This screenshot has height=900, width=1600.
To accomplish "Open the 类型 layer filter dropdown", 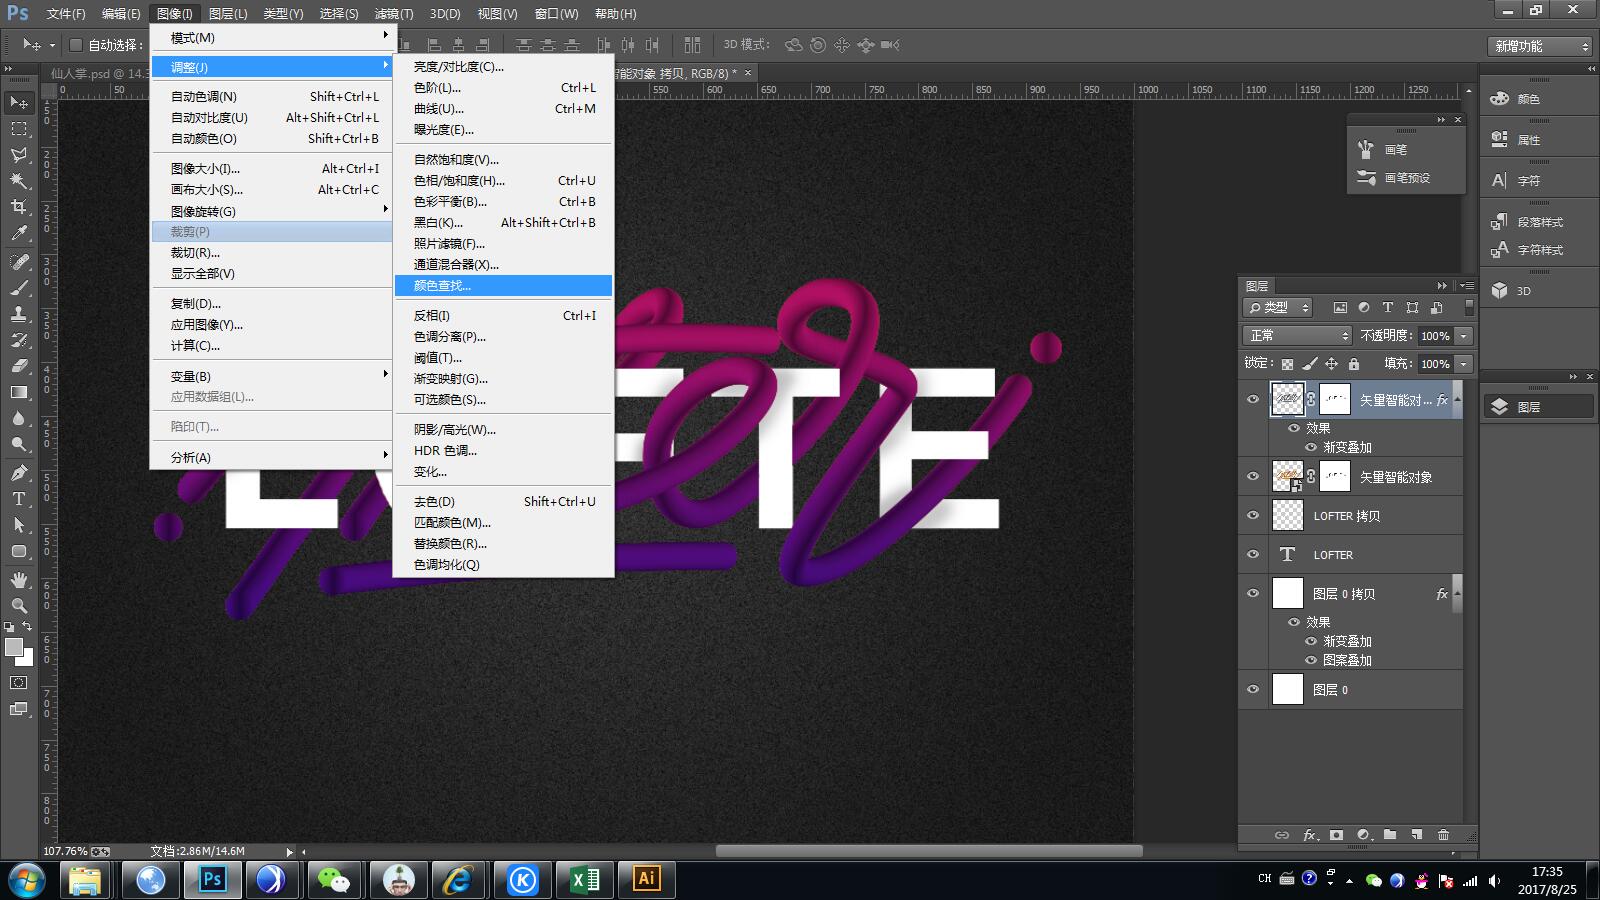I will (1278, 308).
